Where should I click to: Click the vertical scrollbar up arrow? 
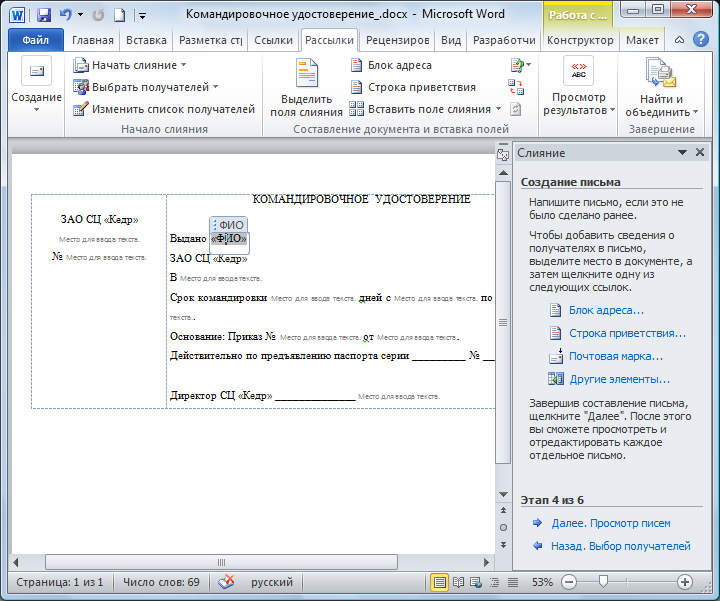pyautogui.click(x=503, y=173)
